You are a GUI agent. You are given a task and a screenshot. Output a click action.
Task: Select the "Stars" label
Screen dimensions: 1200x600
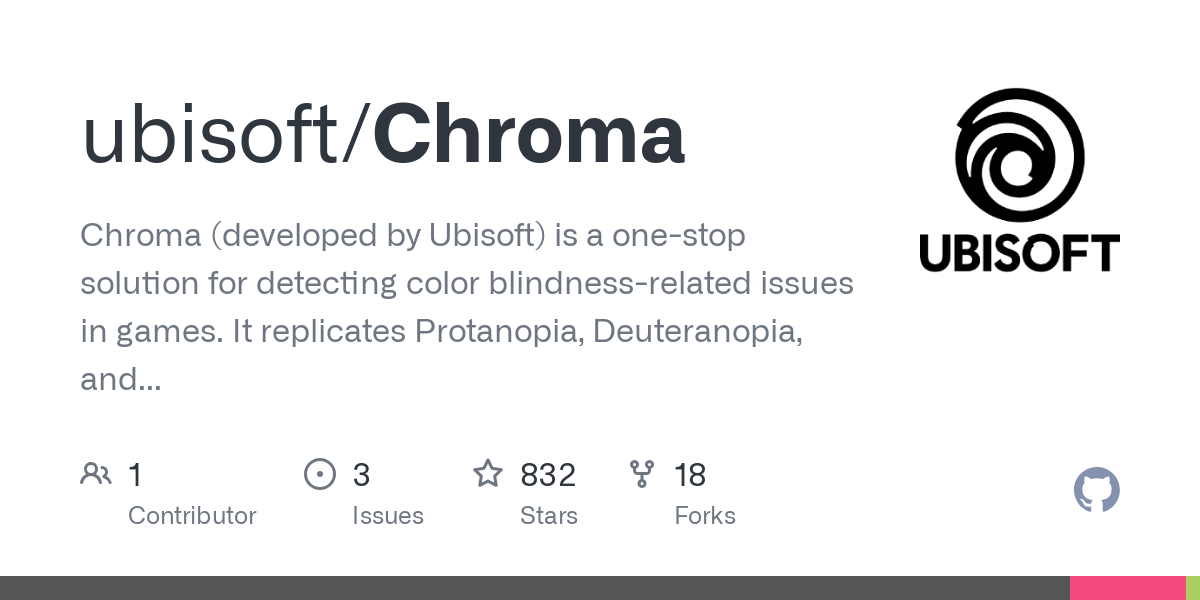click(x=549, y=516)
